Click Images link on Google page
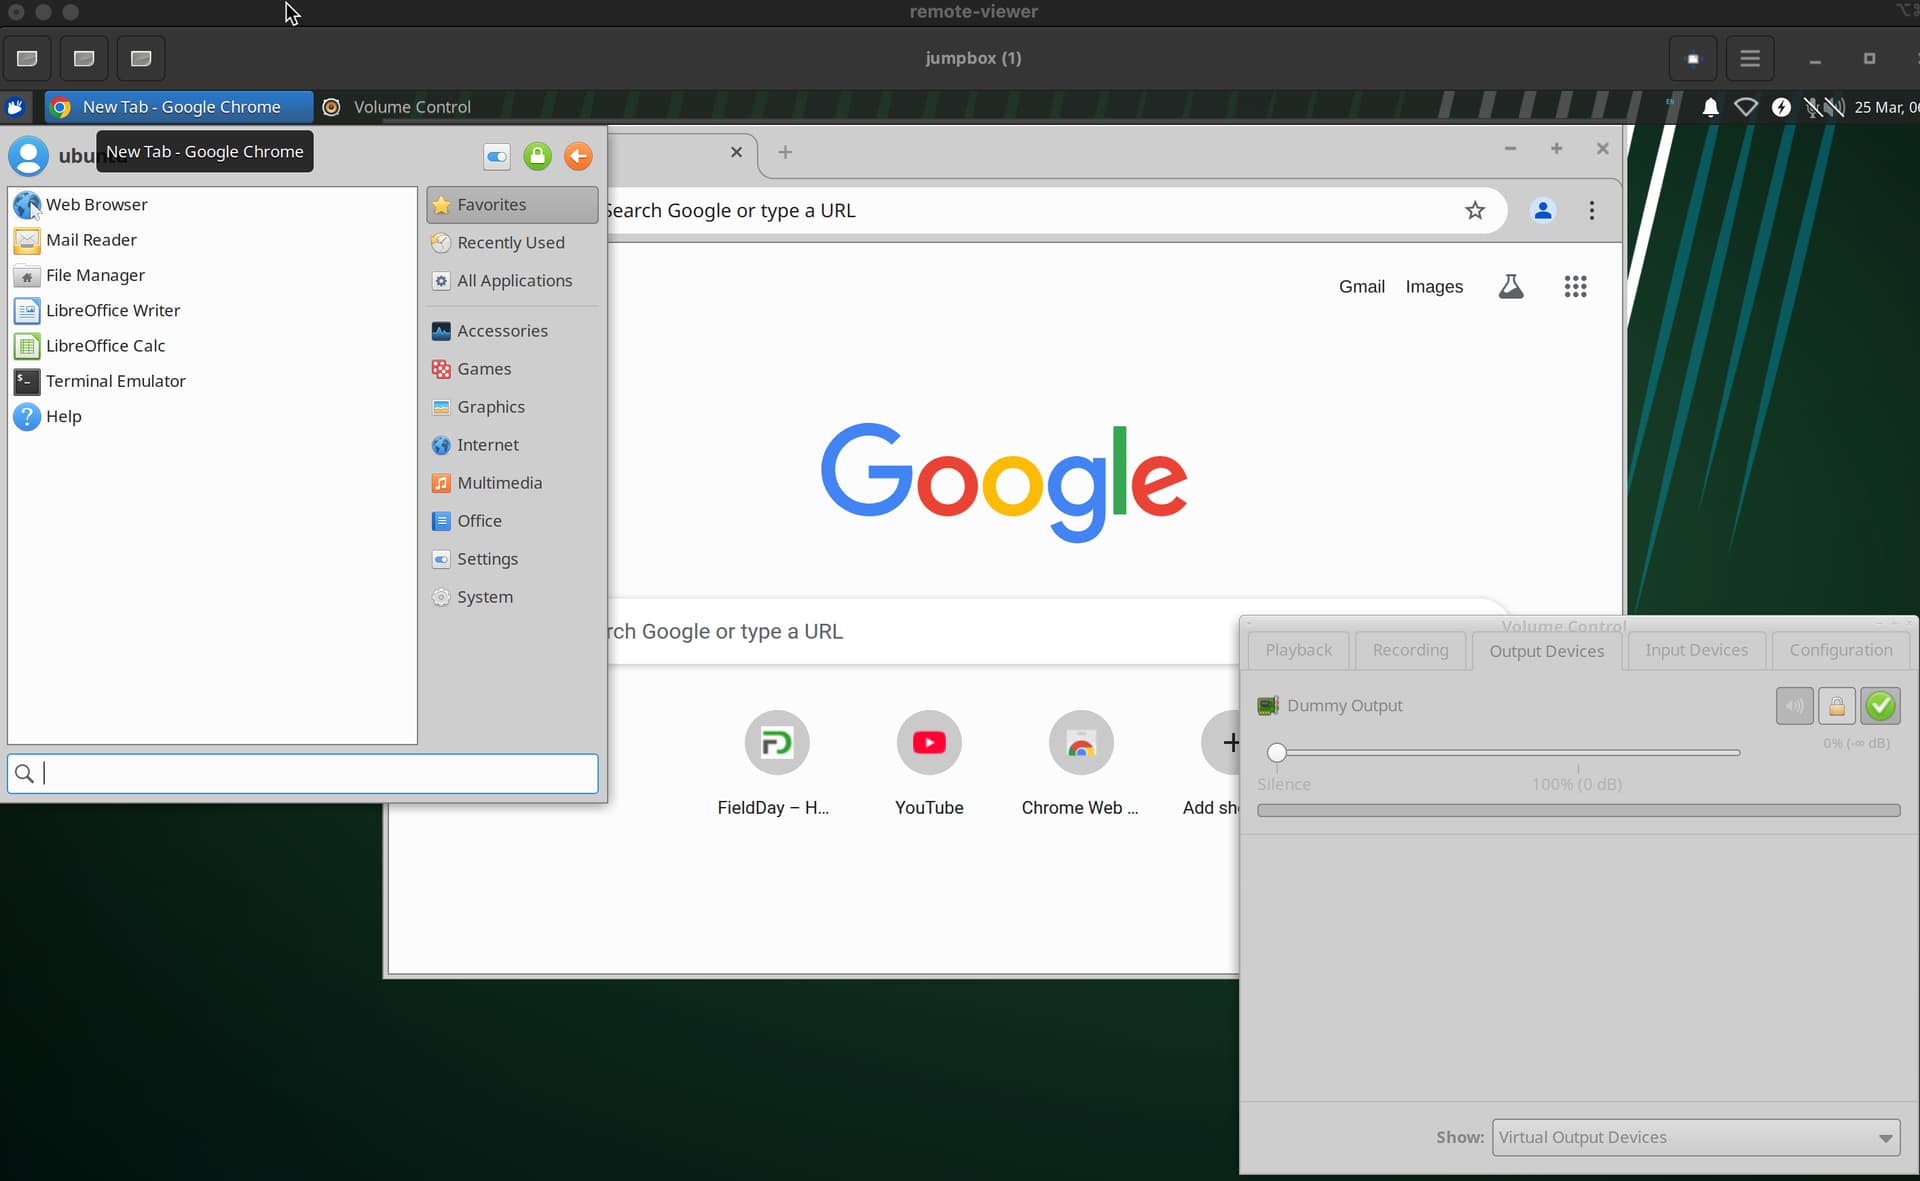Screen dimensions: 1920x1181 (x=1434, y=287)
